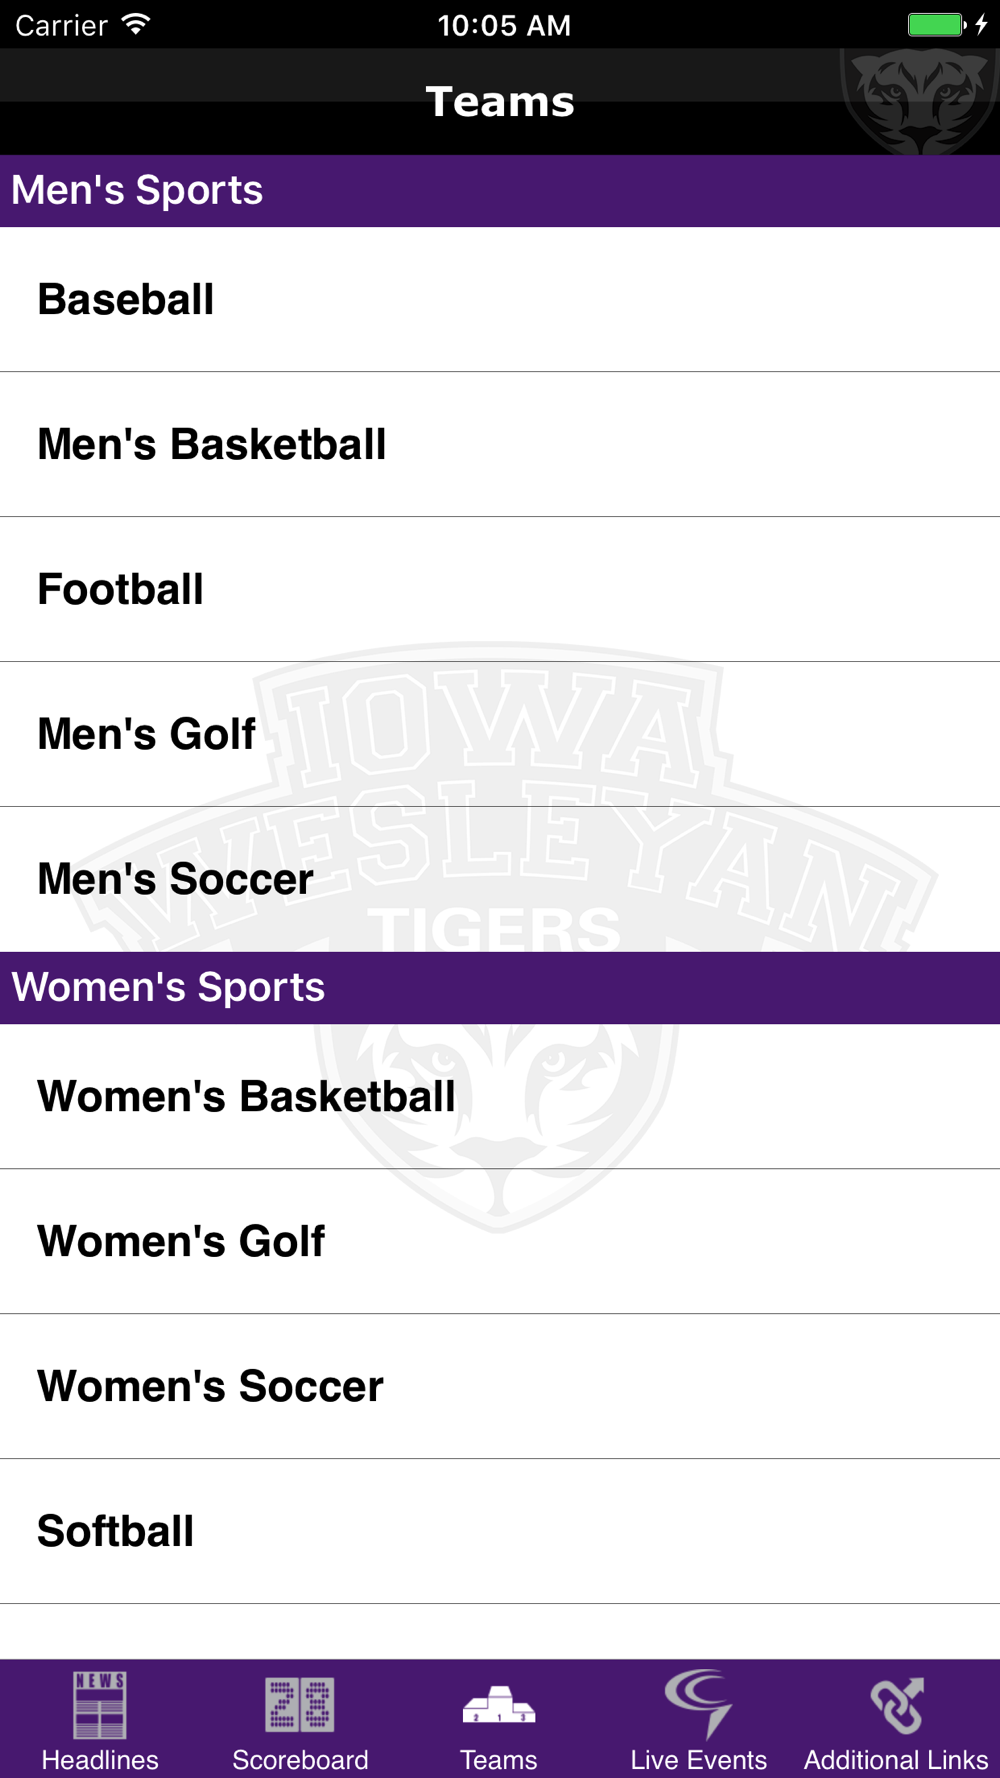Open the Live Events swoosh icon
Image resolution: width=1000 pixels, height=1778 pixels.
click(x=699, y=1702)
